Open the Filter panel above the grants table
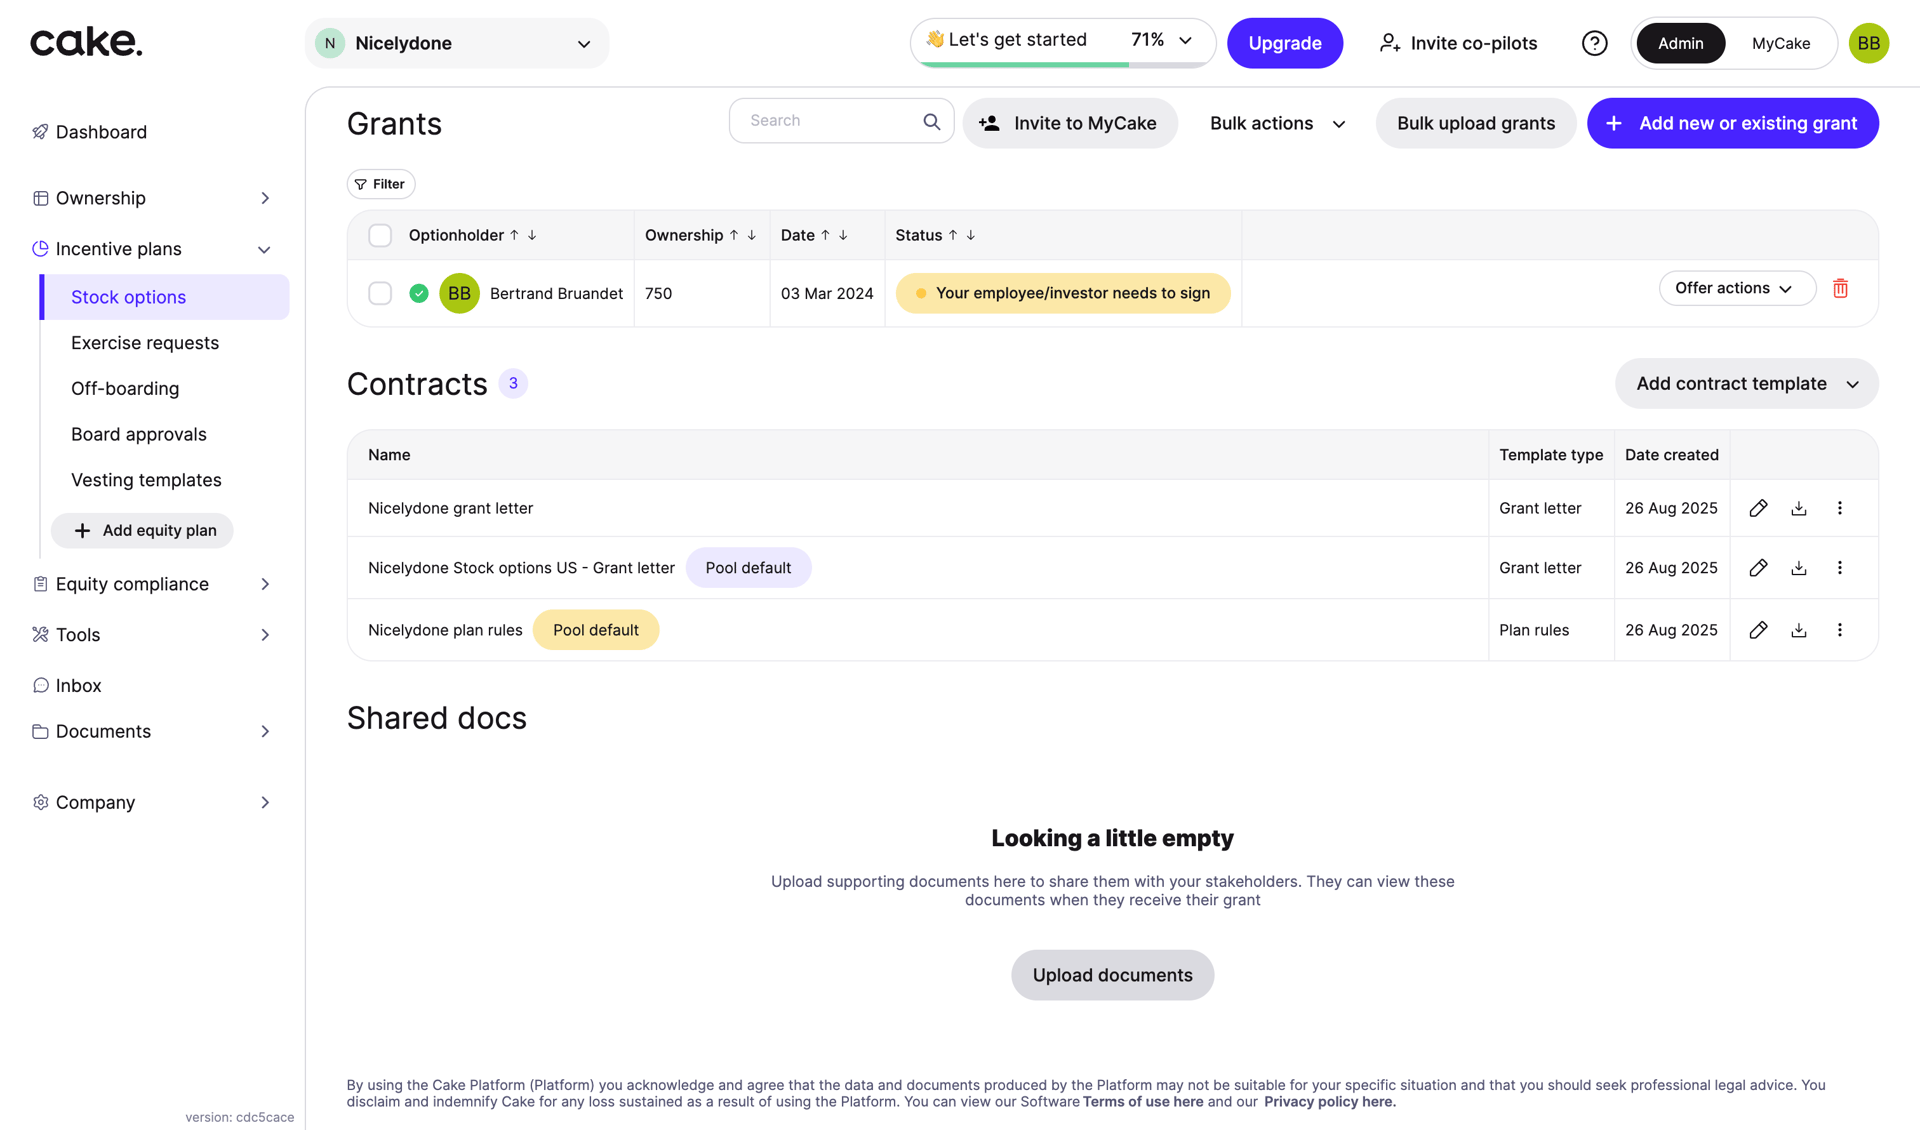1920x1130 pixels. click(x=380, y=184)
